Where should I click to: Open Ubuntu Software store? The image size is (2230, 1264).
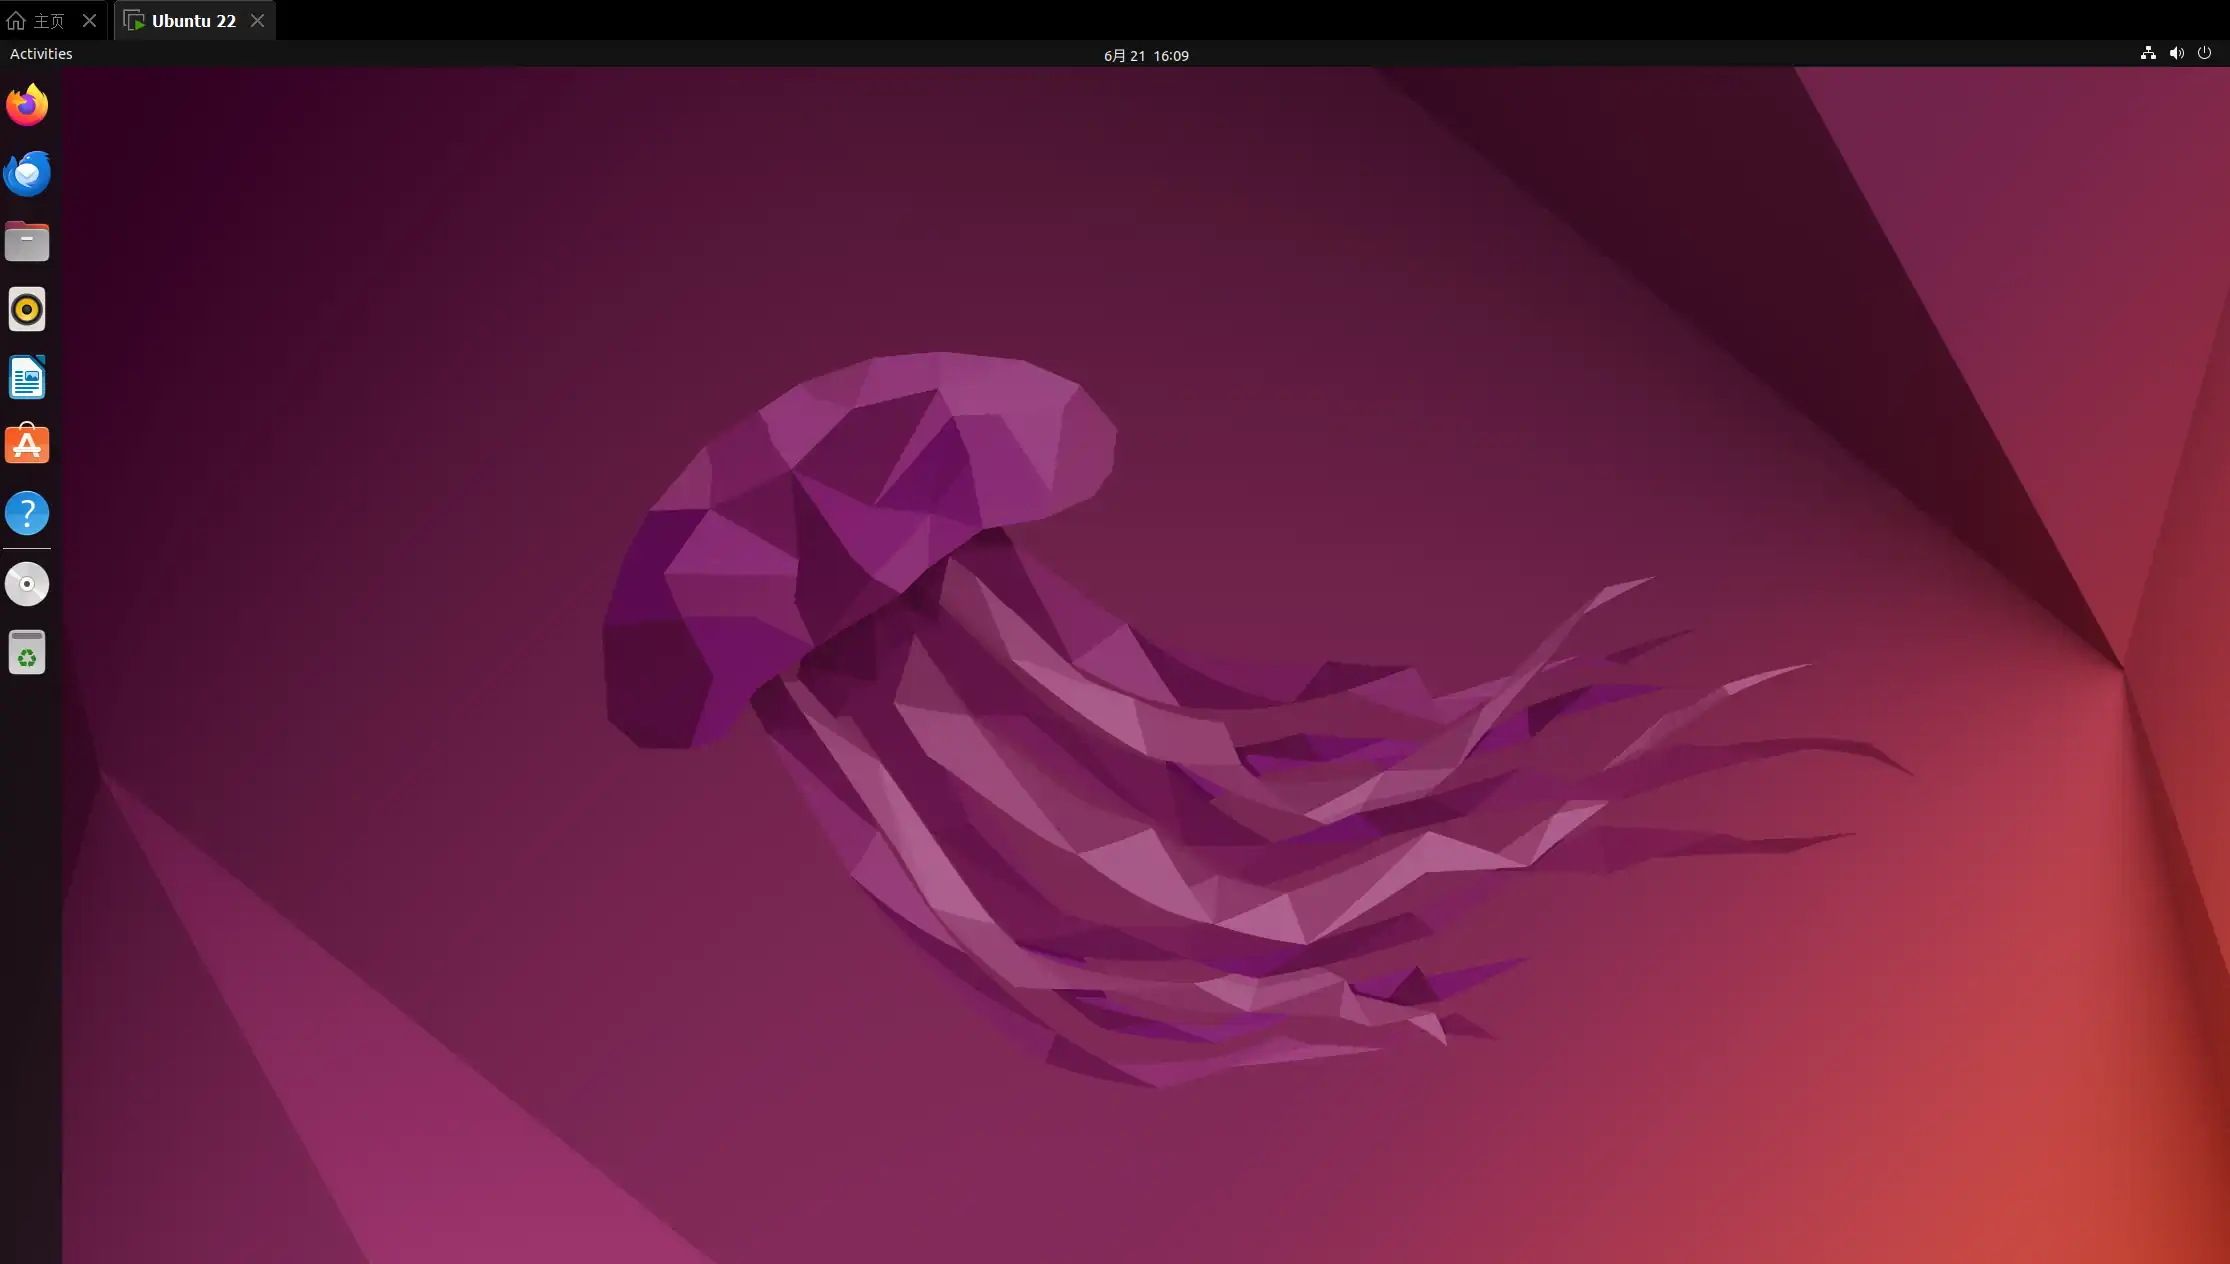point(27,444)
